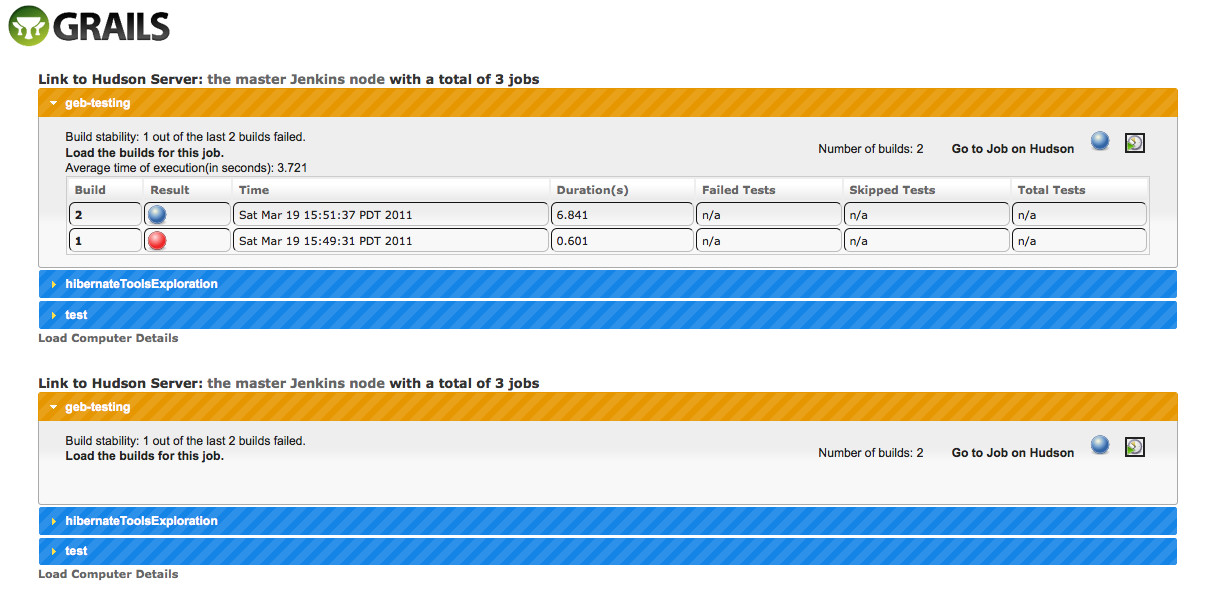Click duration value 6.841
The width and height of the screenshot is (1208, 590).
click(x=622, y=214)
